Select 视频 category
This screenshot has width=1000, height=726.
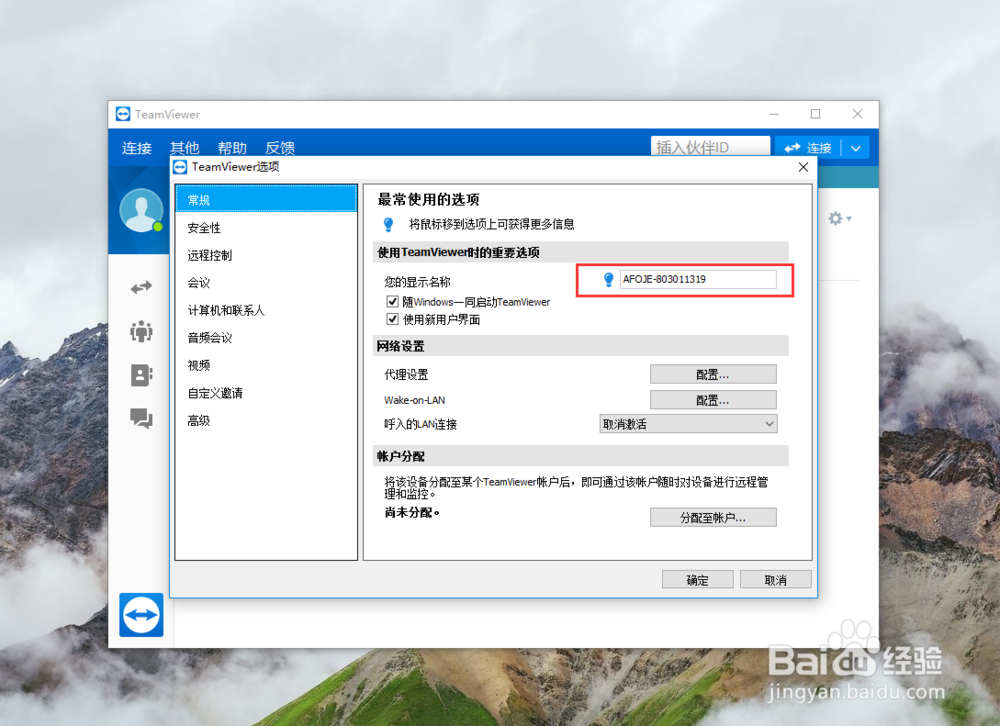coord(266,366)
